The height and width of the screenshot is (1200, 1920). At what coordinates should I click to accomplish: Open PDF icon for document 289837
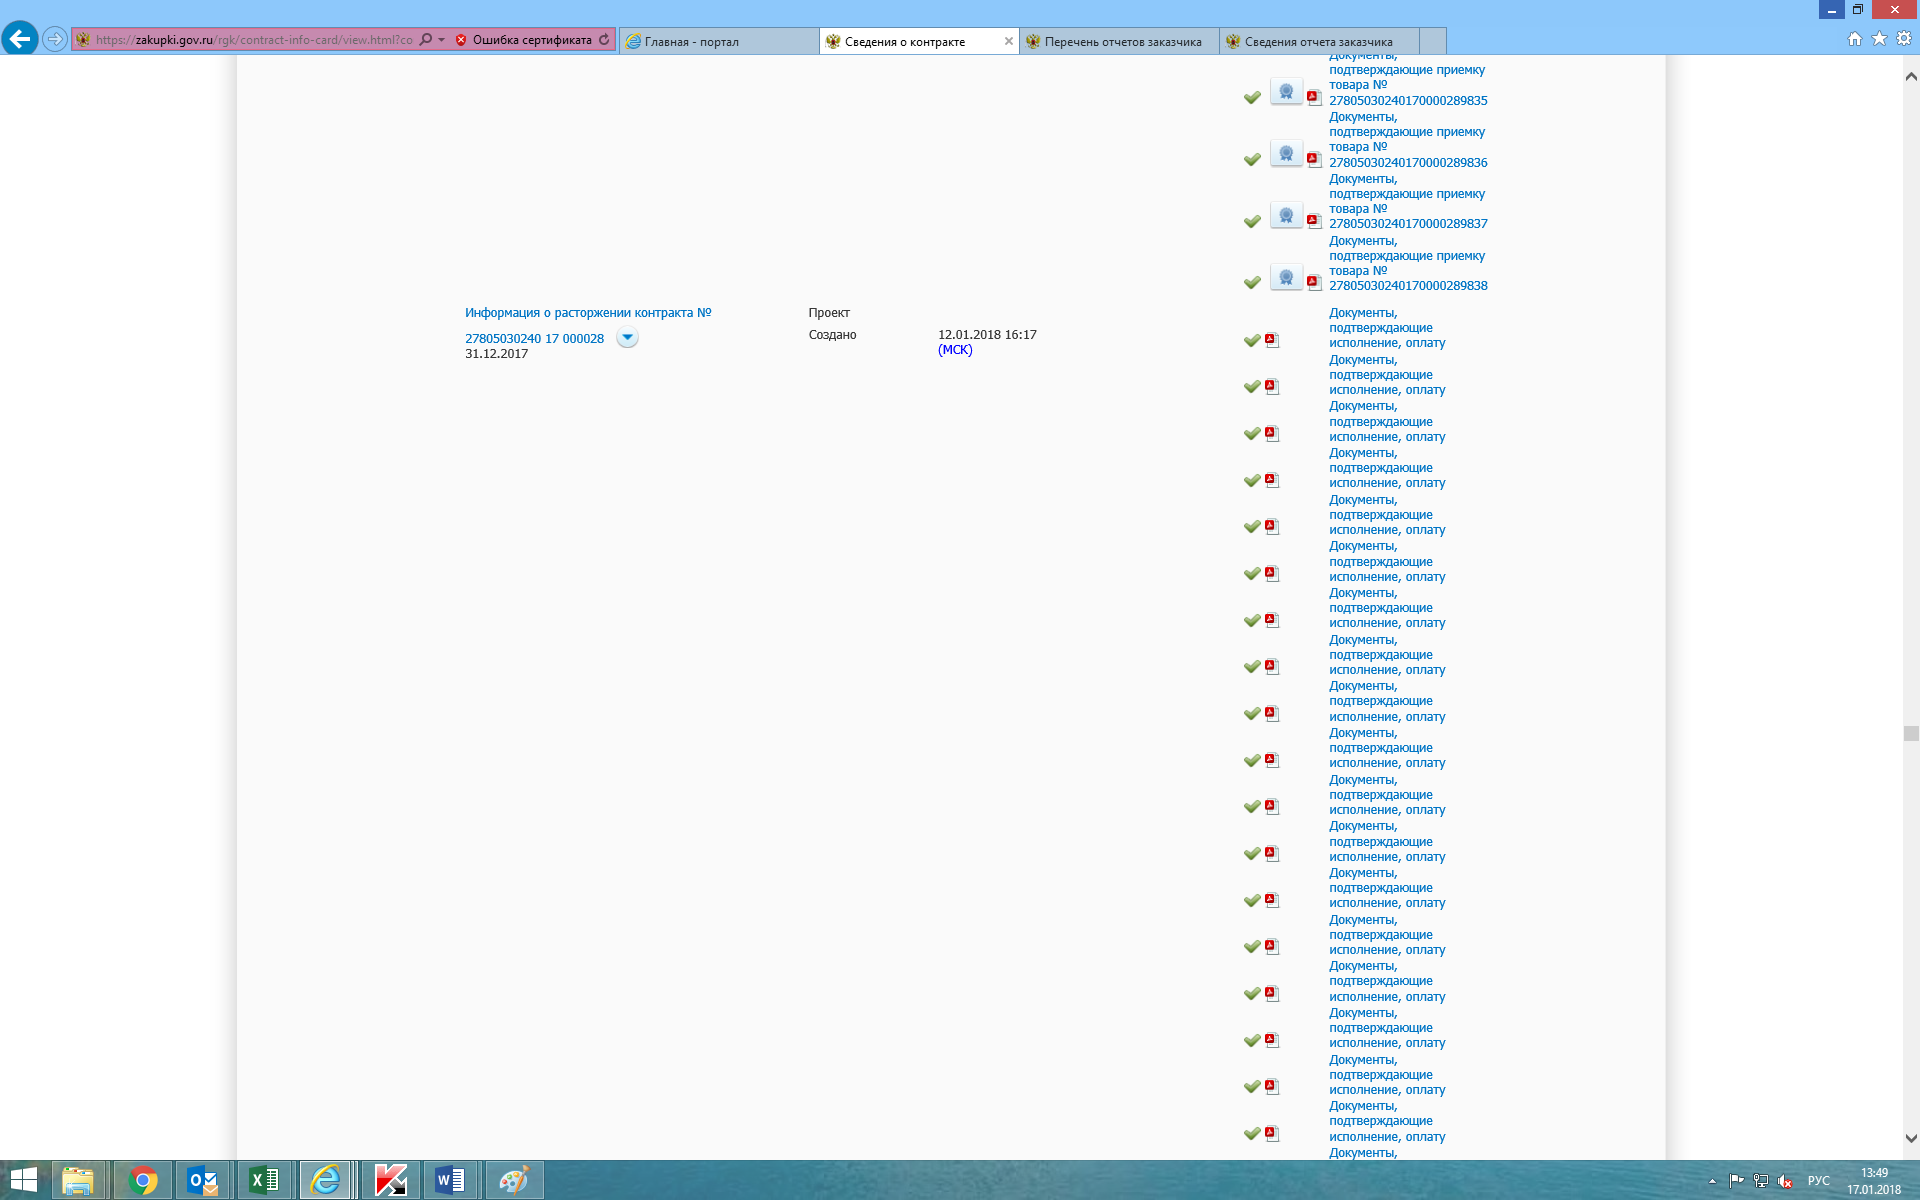(1314, 221)
